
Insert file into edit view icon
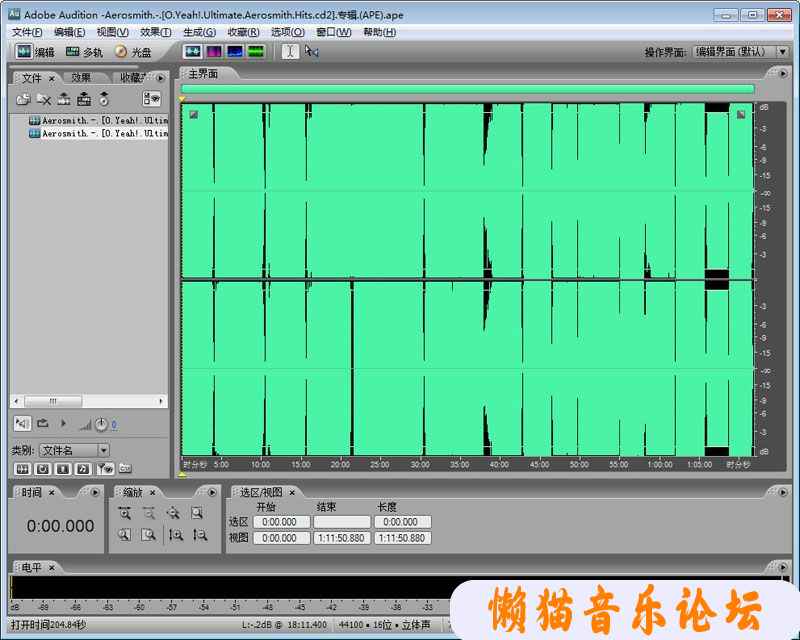[x=64, y=99]
